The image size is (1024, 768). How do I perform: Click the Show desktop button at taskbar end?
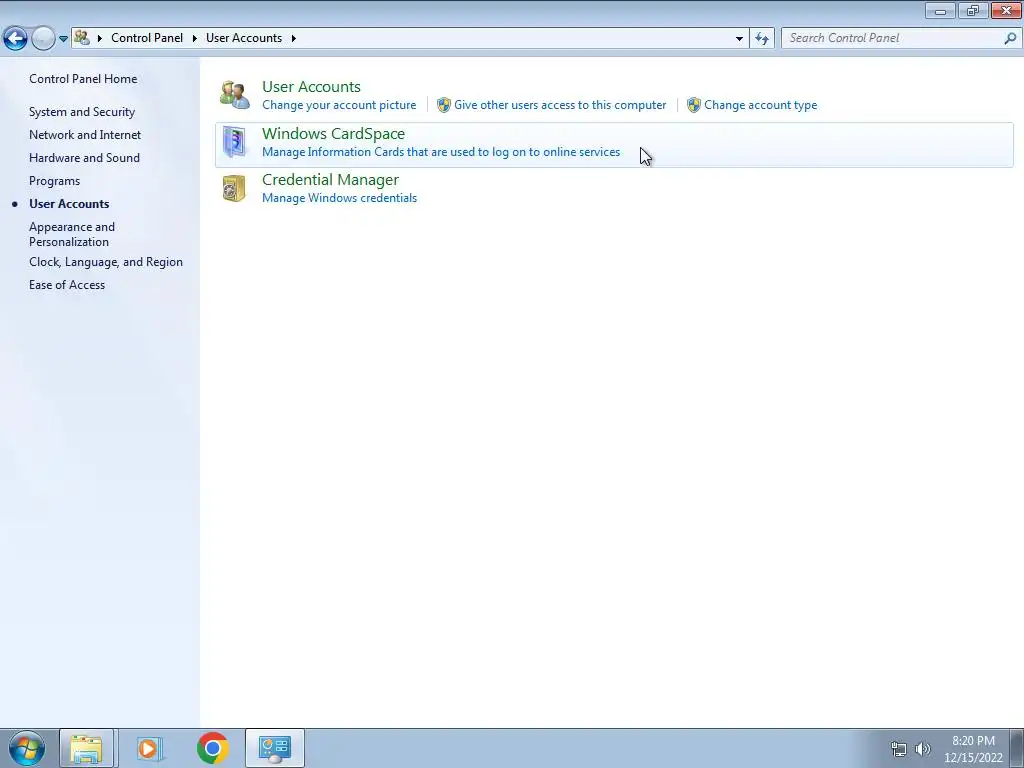click(x=1017, y=748)
